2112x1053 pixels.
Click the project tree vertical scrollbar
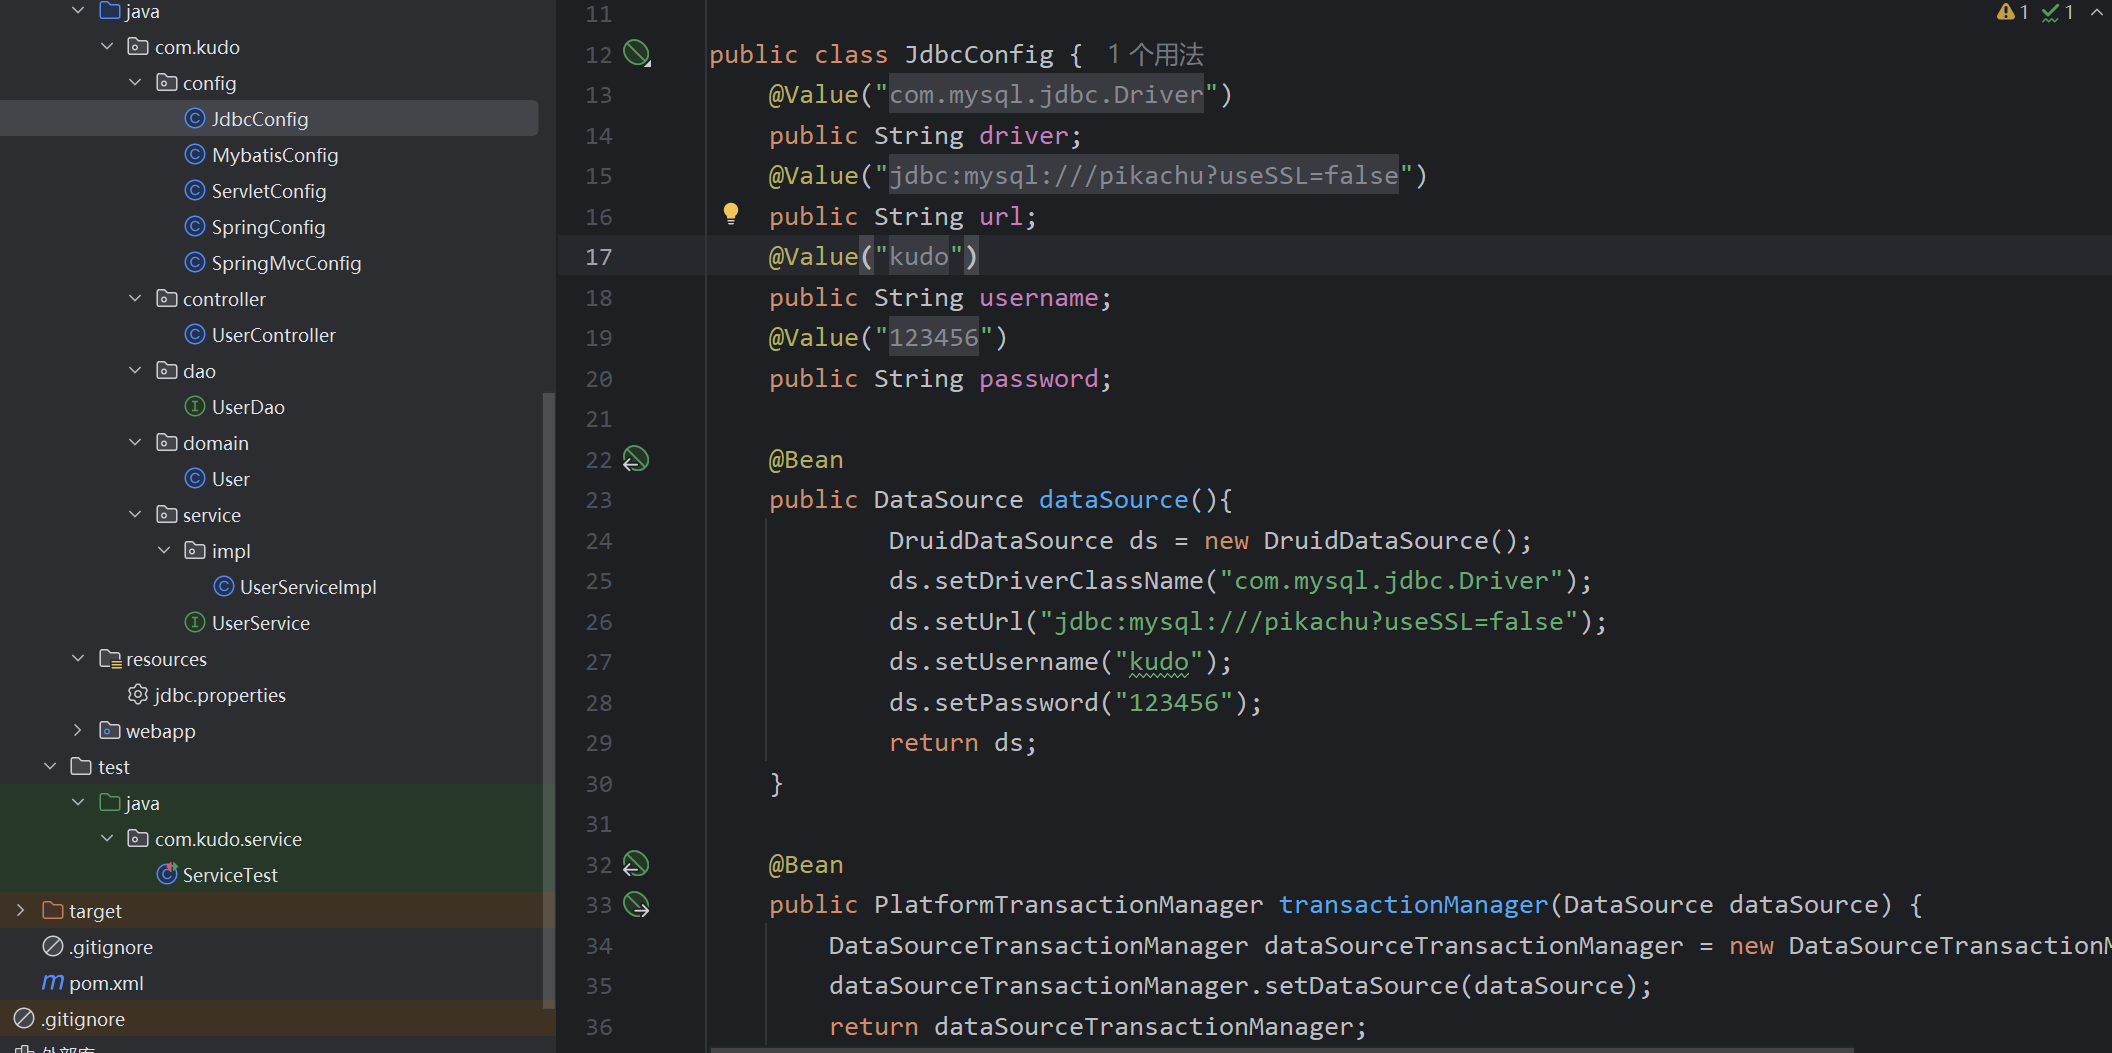[x=548, y=700]
